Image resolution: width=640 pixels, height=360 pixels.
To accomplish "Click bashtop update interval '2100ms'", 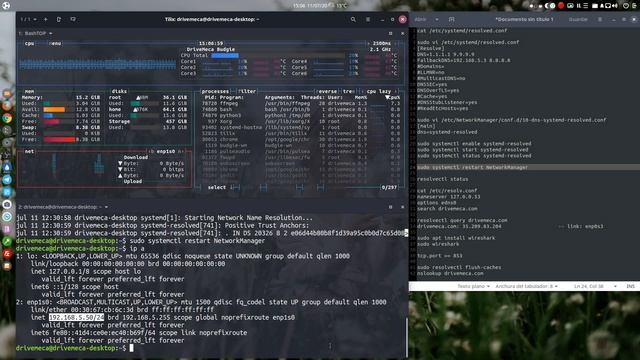I will point(382,43).
